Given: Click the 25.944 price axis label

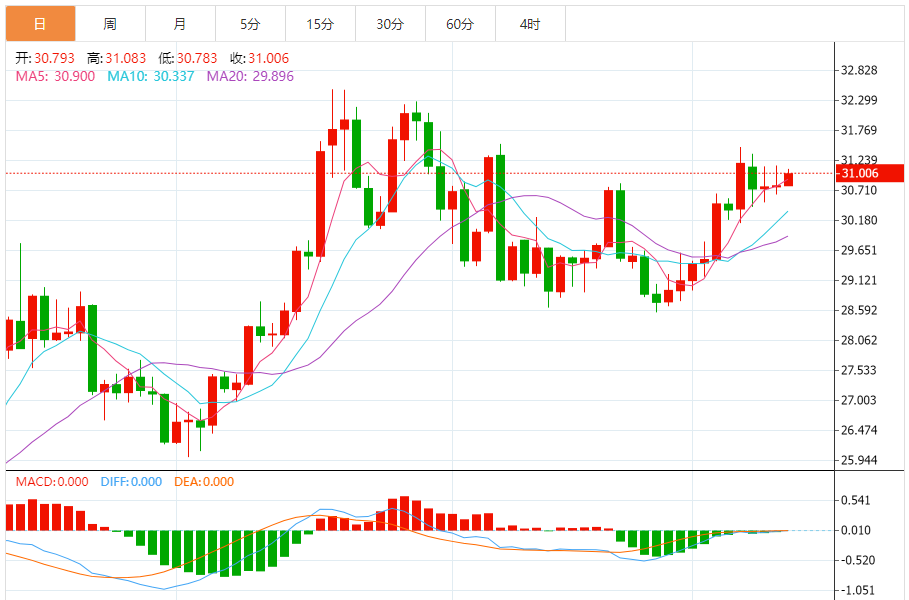Looking at the screenshot, I should (859, 460).
